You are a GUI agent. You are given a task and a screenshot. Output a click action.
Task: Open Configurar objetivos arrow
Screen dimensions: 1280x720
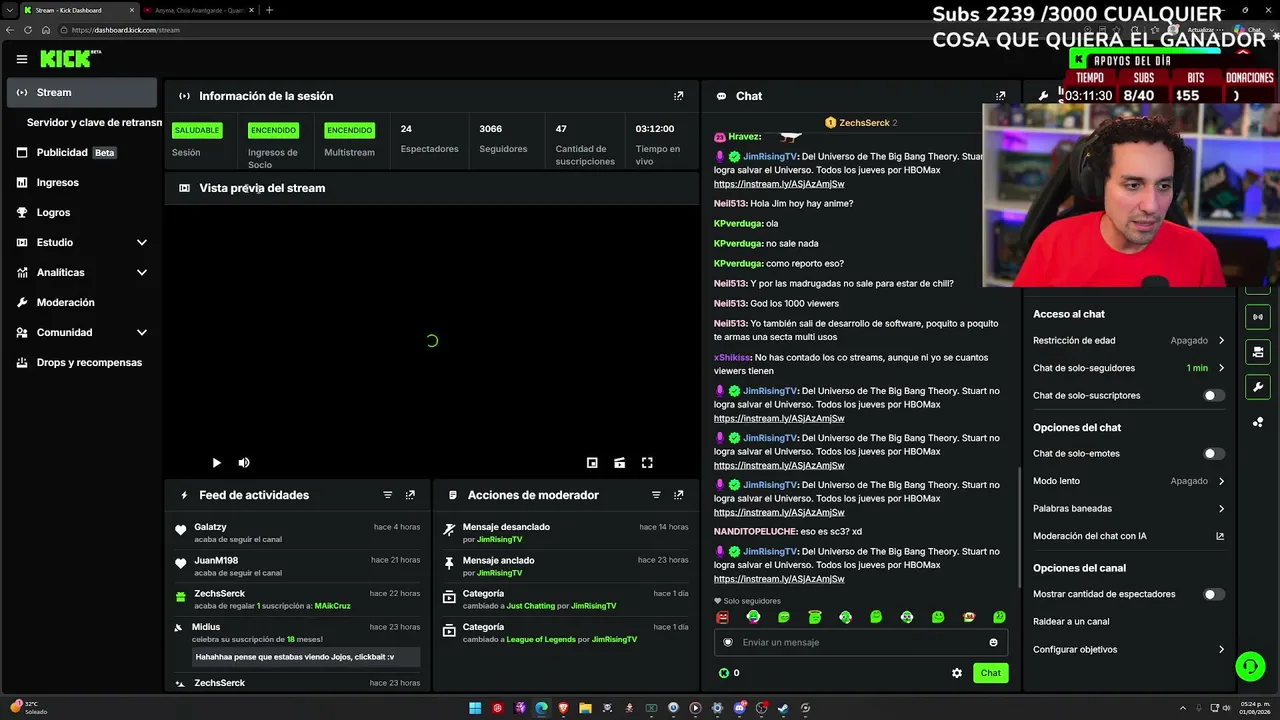(x=1221, y=650)
